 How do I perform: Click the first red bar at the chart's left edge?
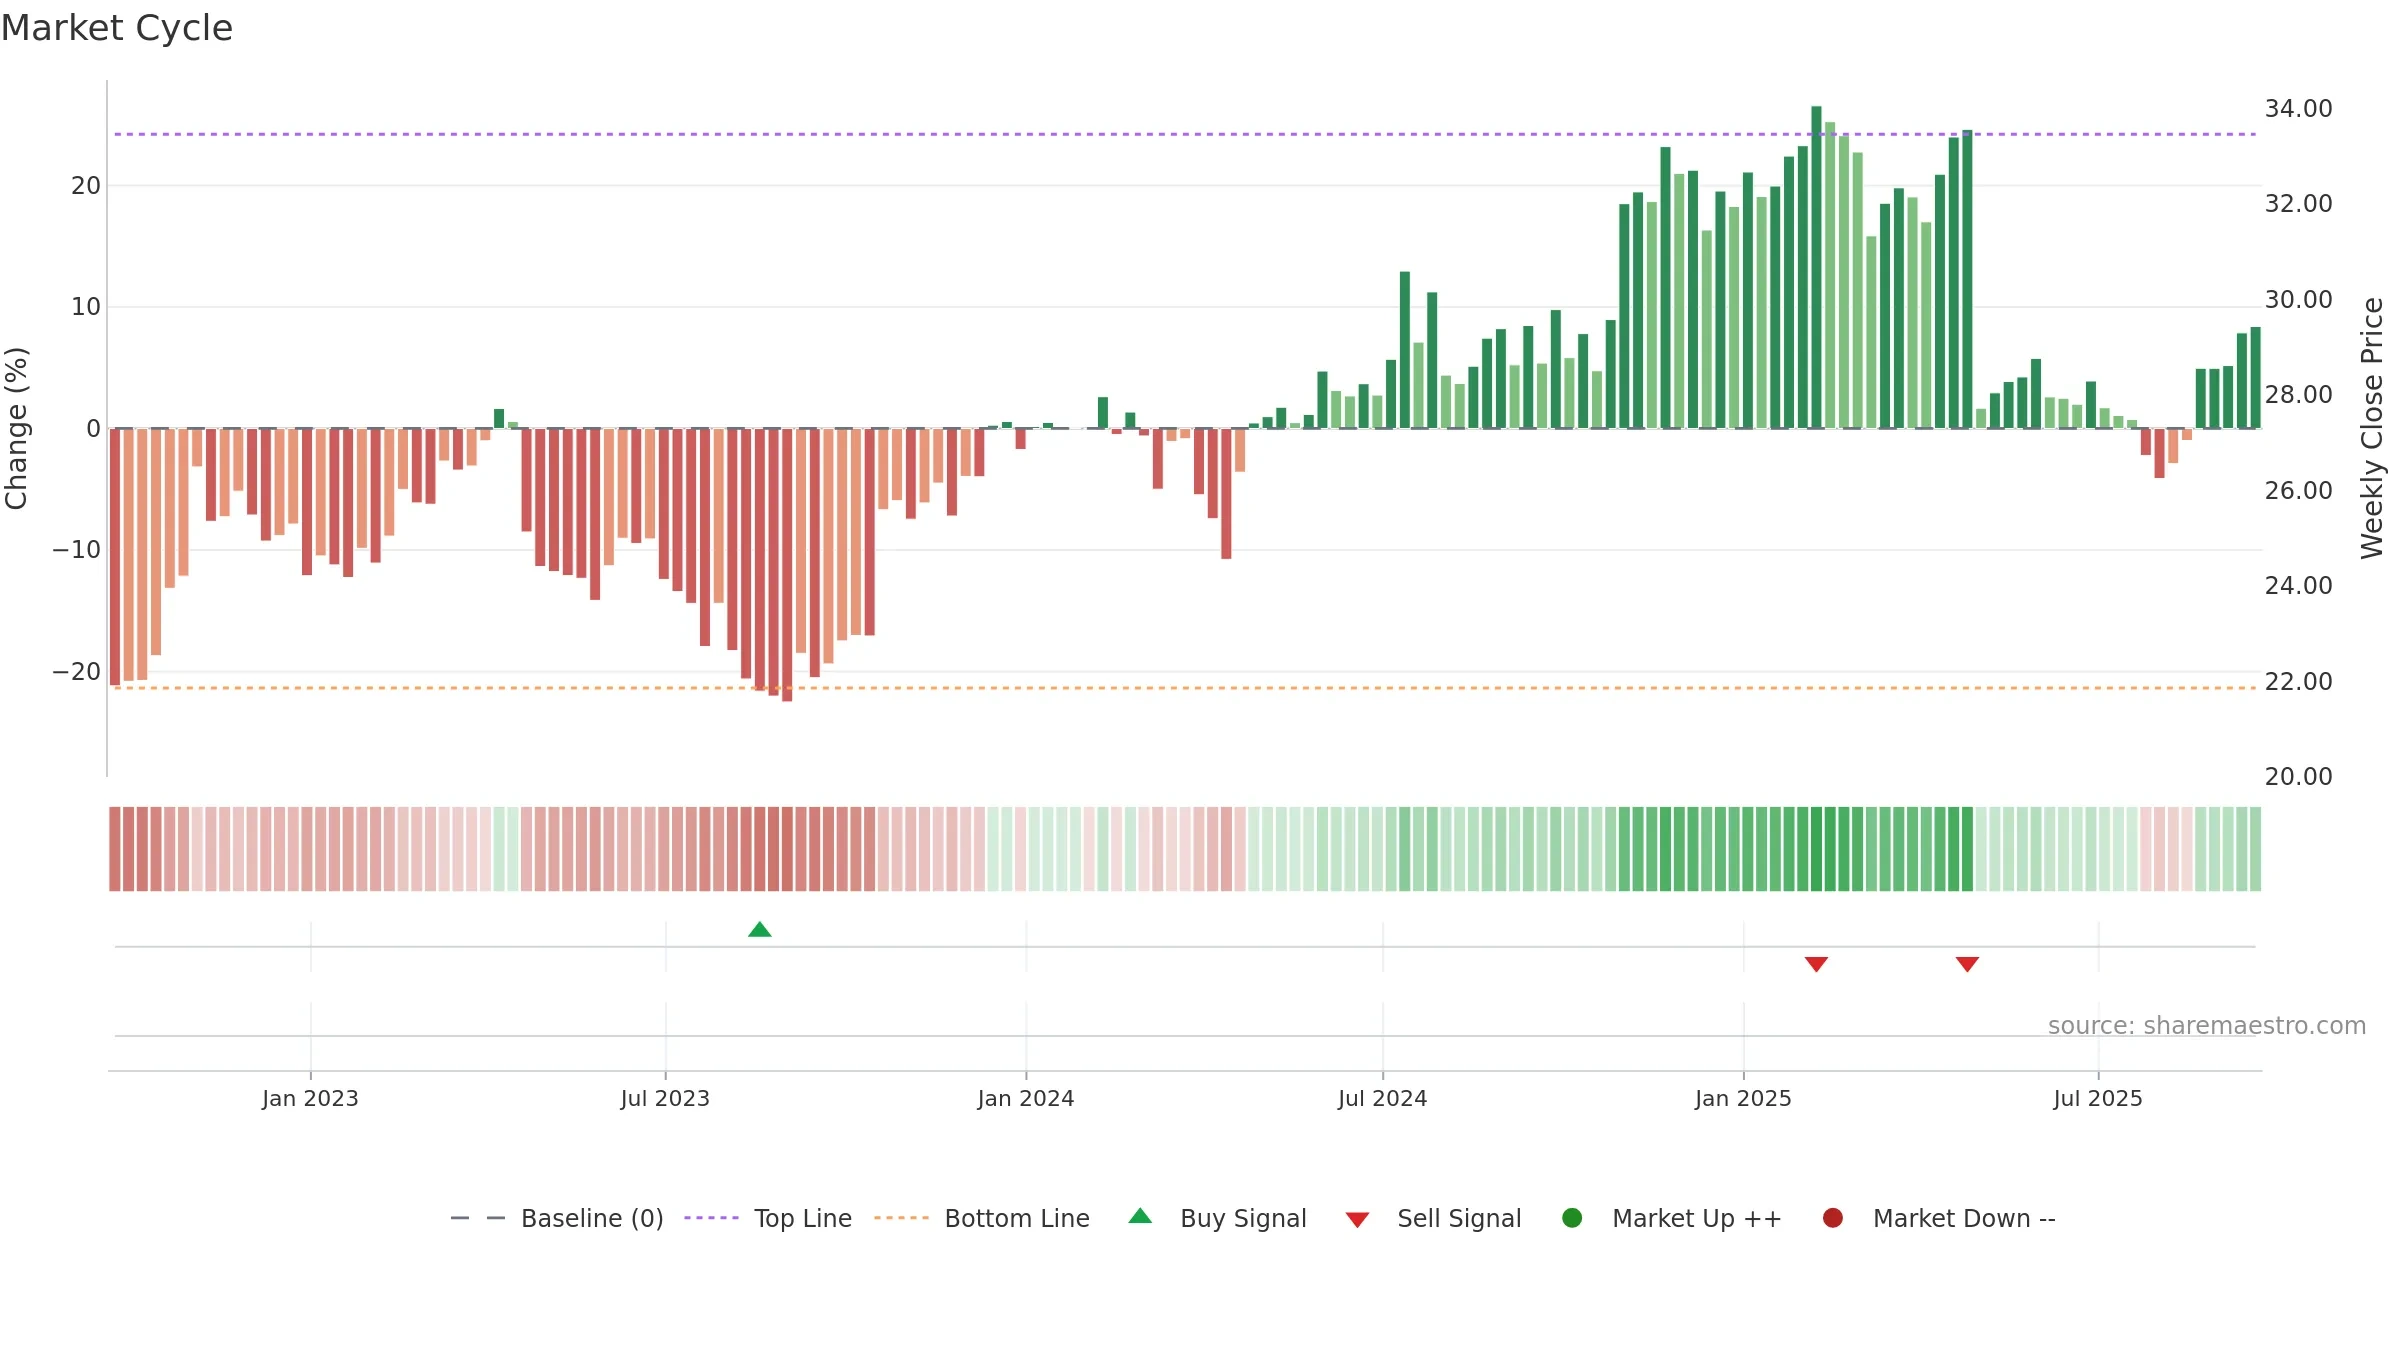[115, 557]
